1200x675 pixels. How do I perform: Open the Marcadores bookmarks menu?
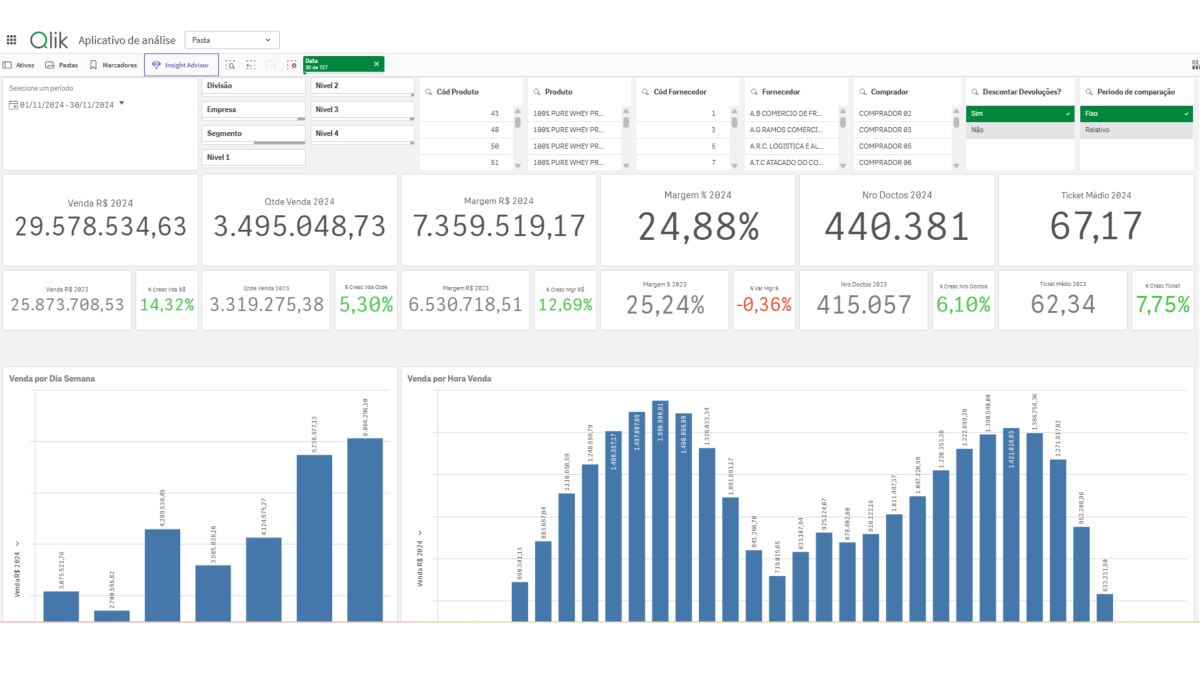[113, 65]
